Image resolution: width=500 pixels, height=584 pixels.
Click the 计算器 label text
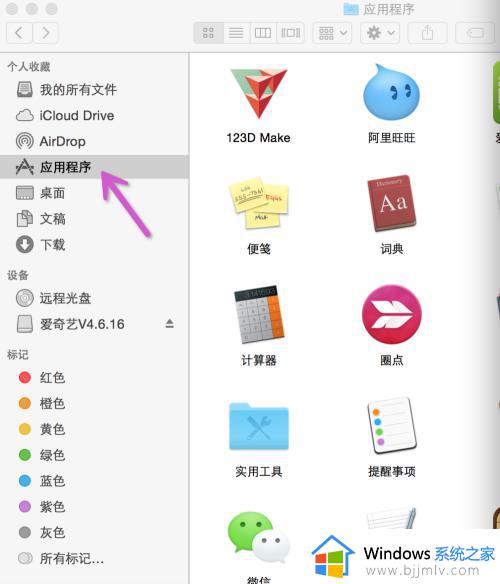[259, 360]
